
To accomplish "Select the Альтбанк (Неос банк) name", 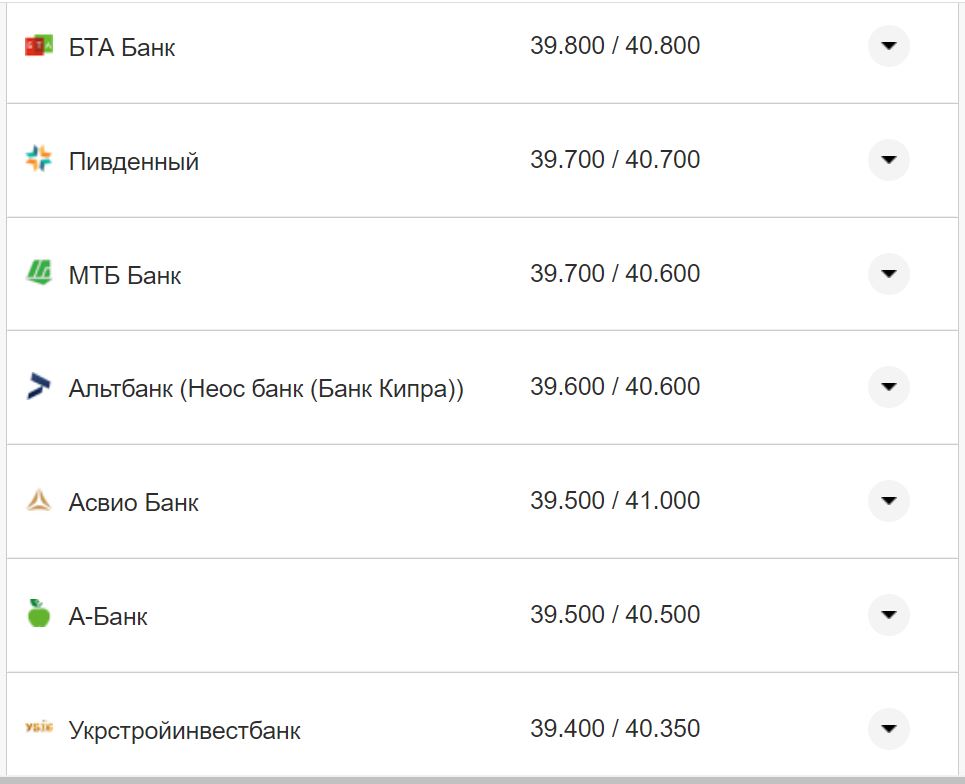I will click(x=266, y=388).
